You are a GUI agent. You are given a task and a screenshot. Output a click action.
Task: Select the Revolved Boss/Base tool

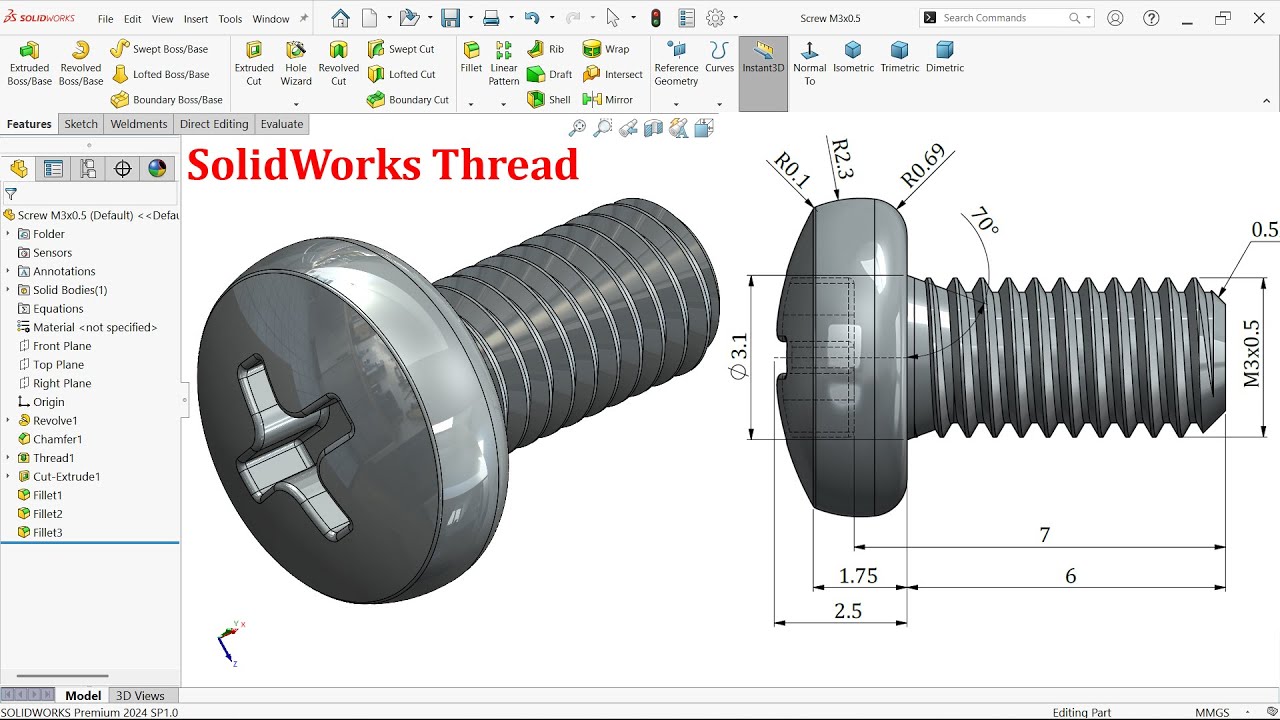click(x=81, y=63)
